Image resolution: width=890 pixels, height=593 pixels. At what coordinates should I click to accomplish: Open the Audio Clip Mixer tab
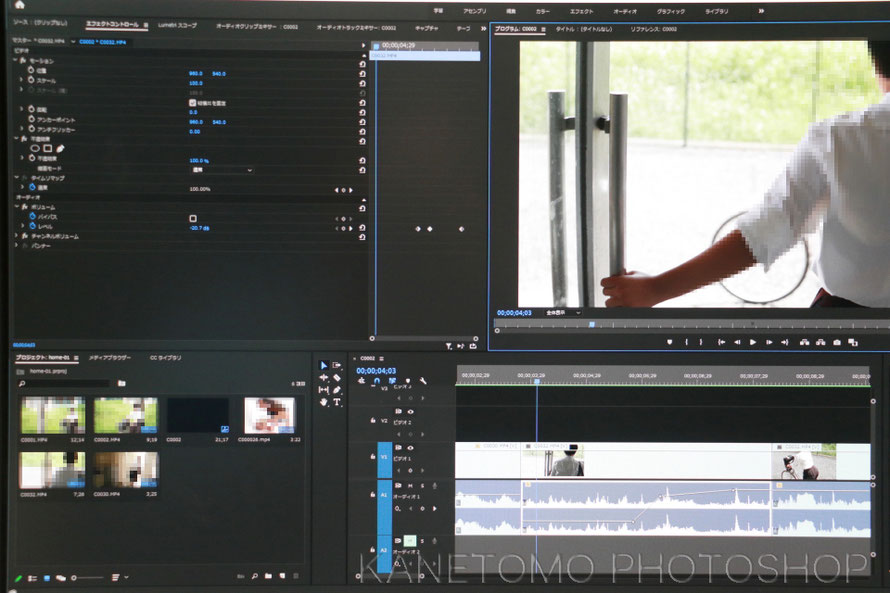pyautogui.click(x=257, y=26)
